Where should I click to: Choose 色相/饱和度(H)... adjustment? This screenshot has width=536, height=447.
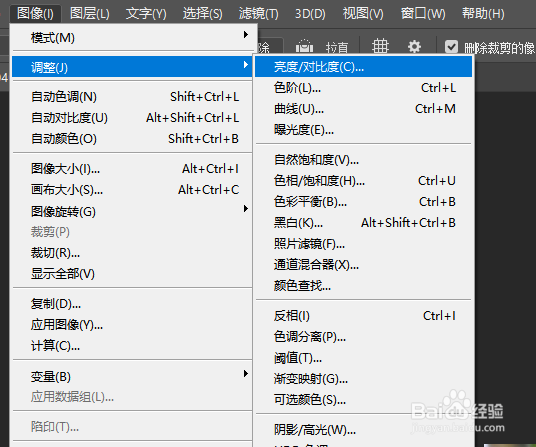coord(363,180)
